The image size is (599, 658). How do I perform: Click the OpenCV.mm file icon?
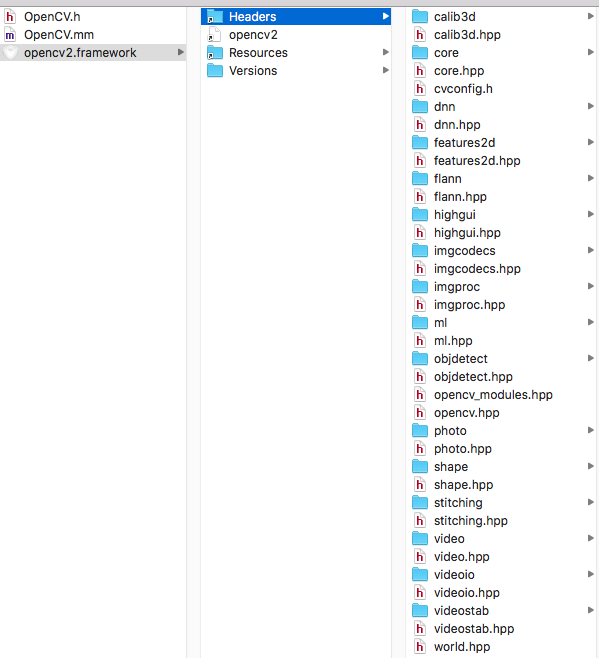10,35
